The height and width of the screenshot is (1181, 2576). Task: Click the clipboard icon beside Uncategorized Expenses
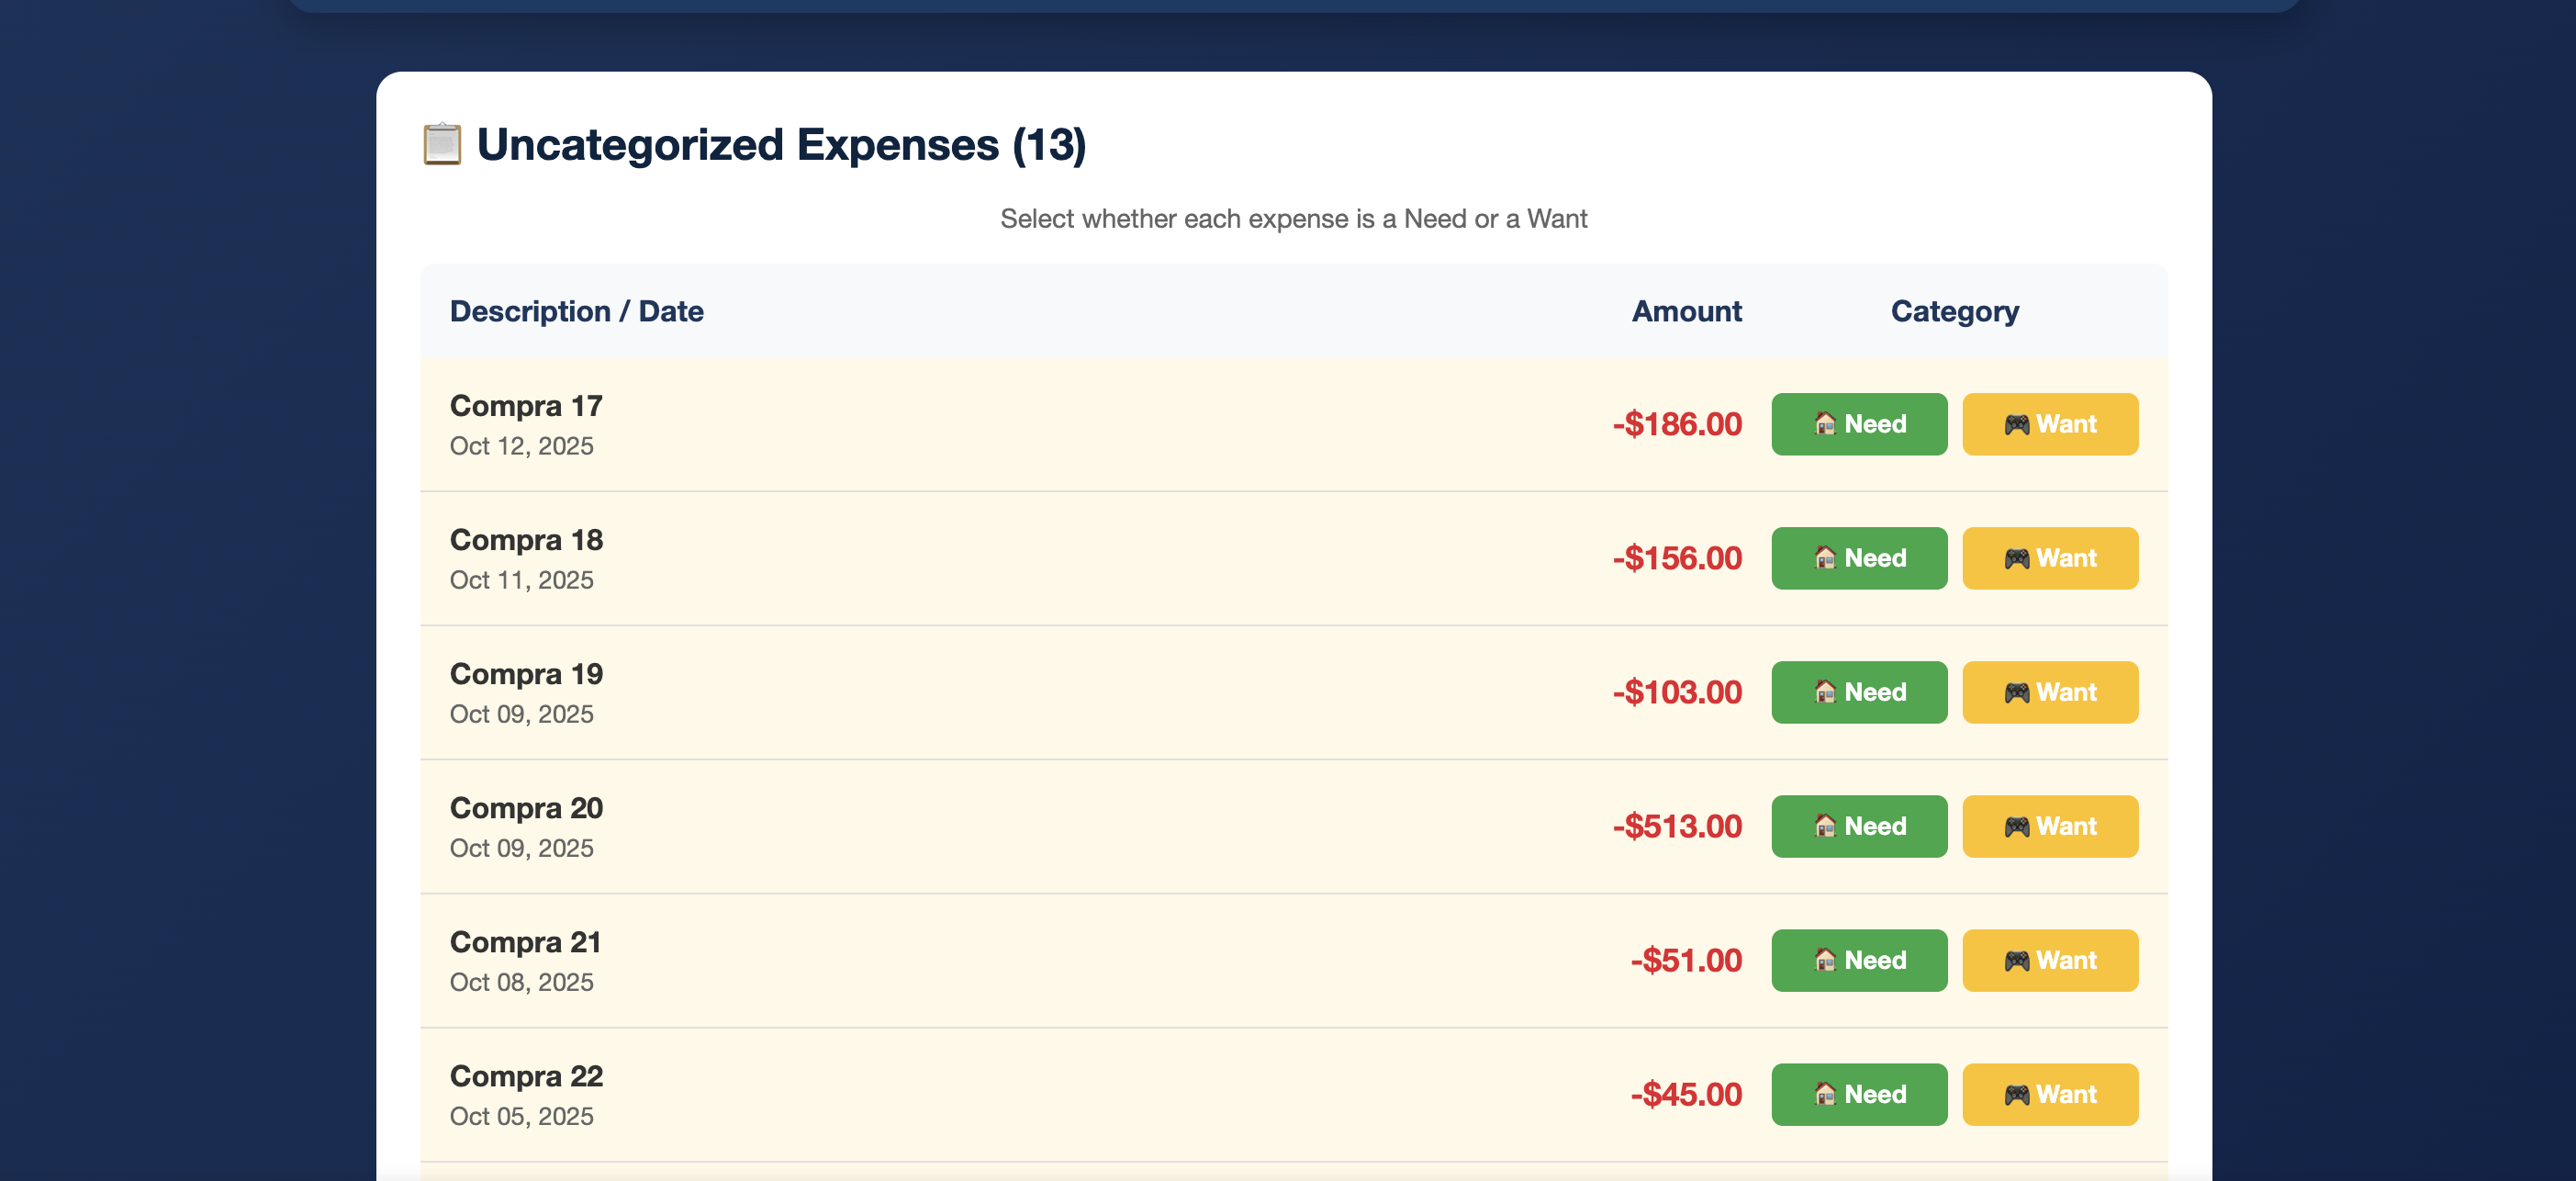(442, 145)
